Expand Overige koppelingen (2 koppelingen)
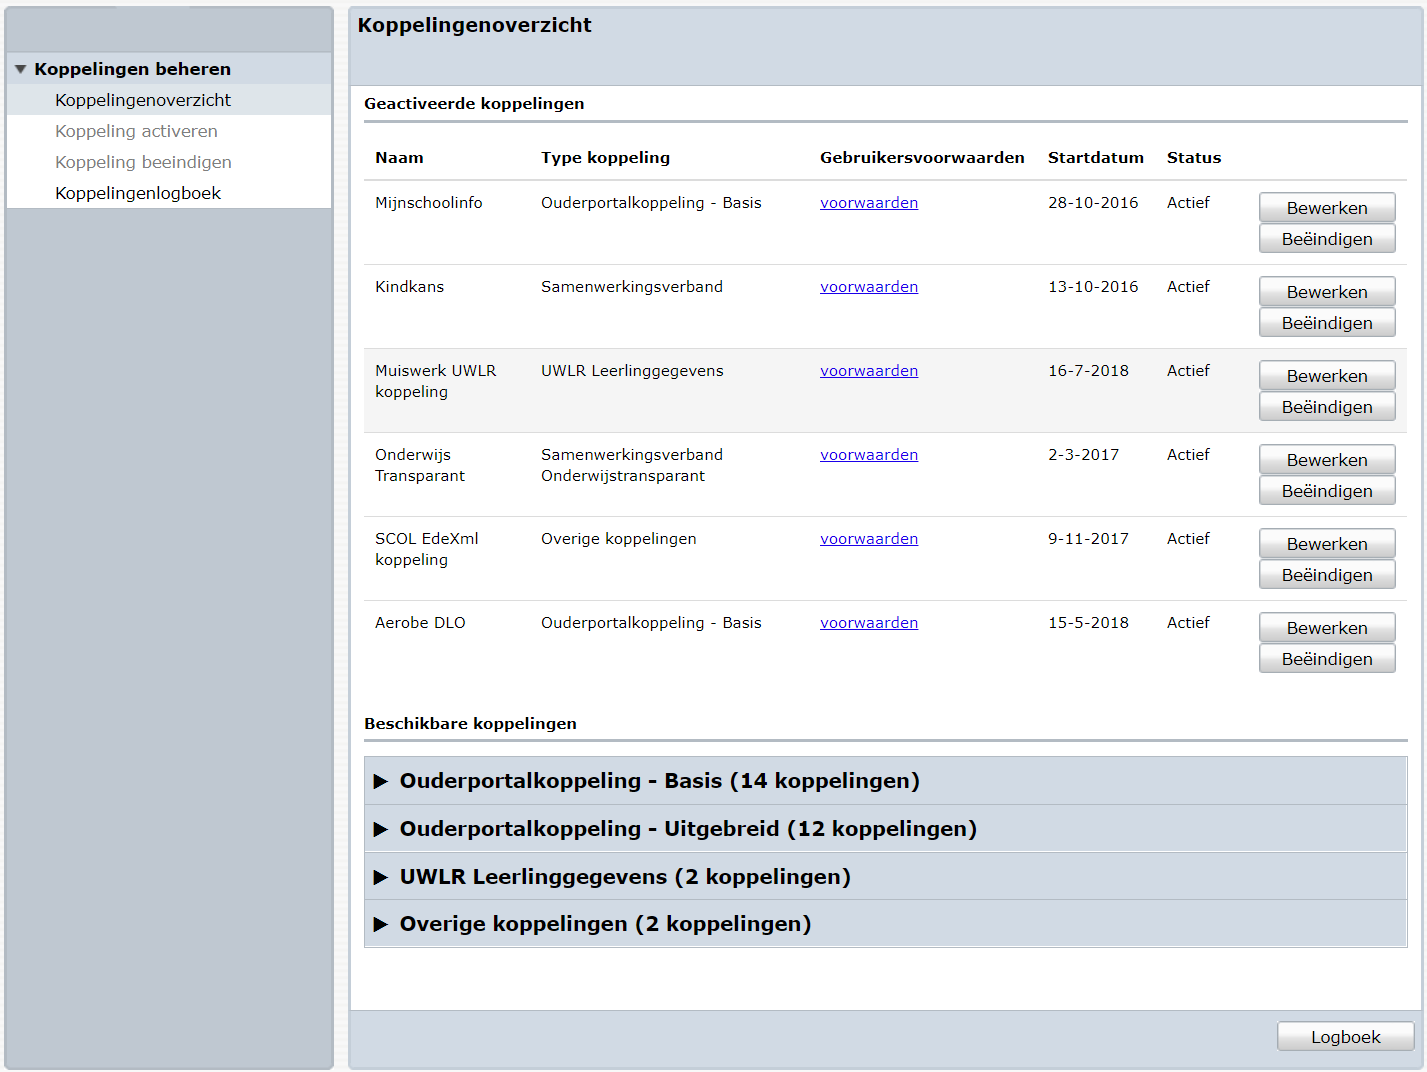The height and width of the screenshot is (1072, 1427). 885,924
